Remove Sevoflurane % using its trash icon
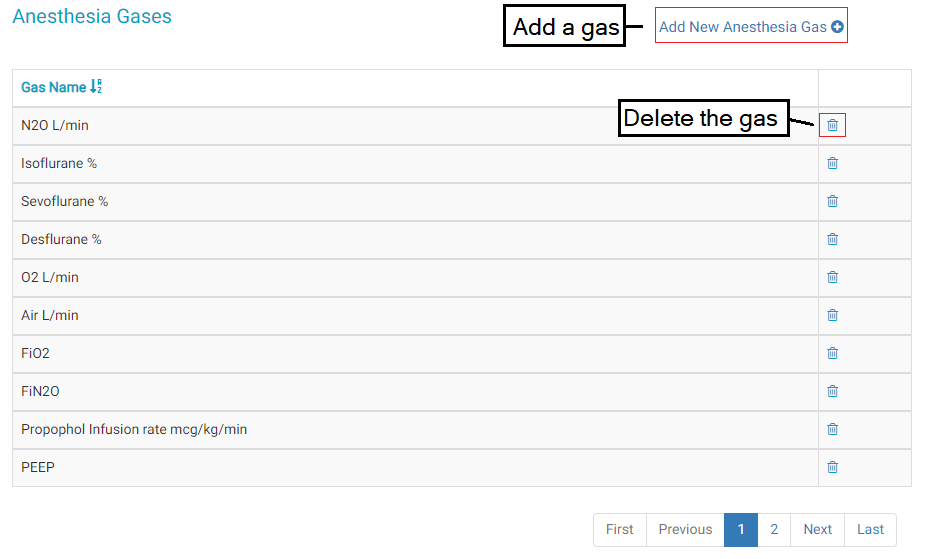 832,201
